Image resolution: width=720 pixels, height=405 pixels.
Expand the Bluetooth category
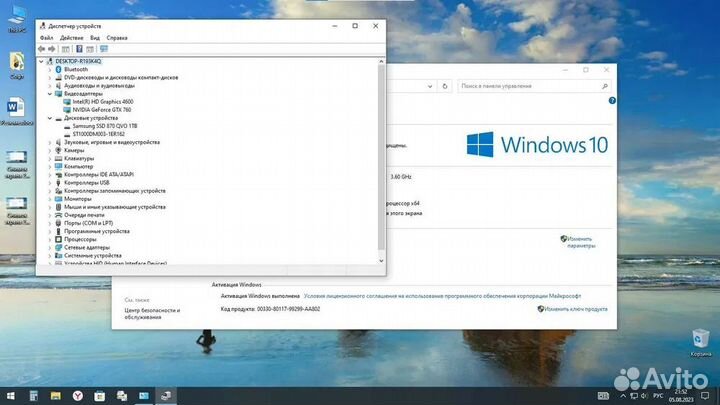coord(49,69)
